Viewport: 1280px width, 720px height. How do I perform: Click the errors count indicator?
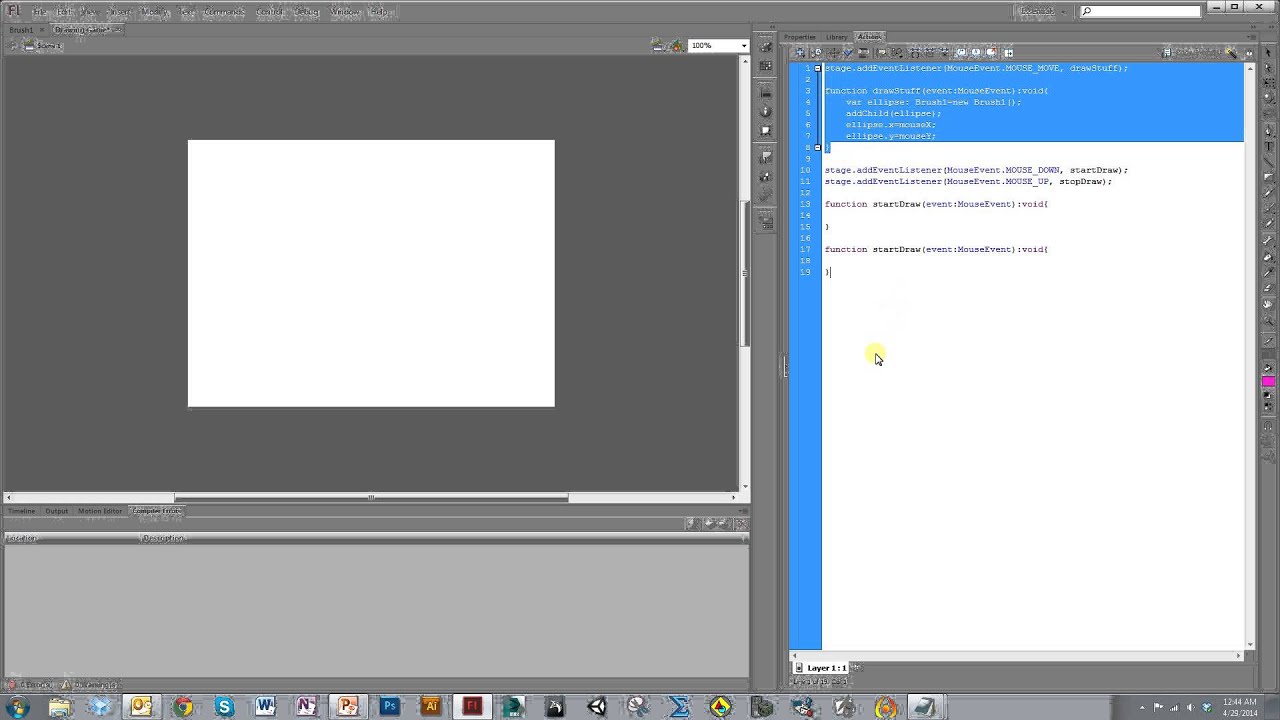coord(30,685)
